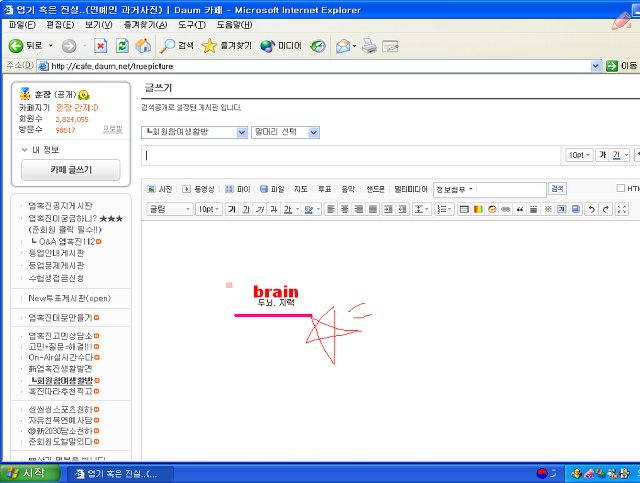Open the Mail envelope icon
640x483 pixels.
343,46
